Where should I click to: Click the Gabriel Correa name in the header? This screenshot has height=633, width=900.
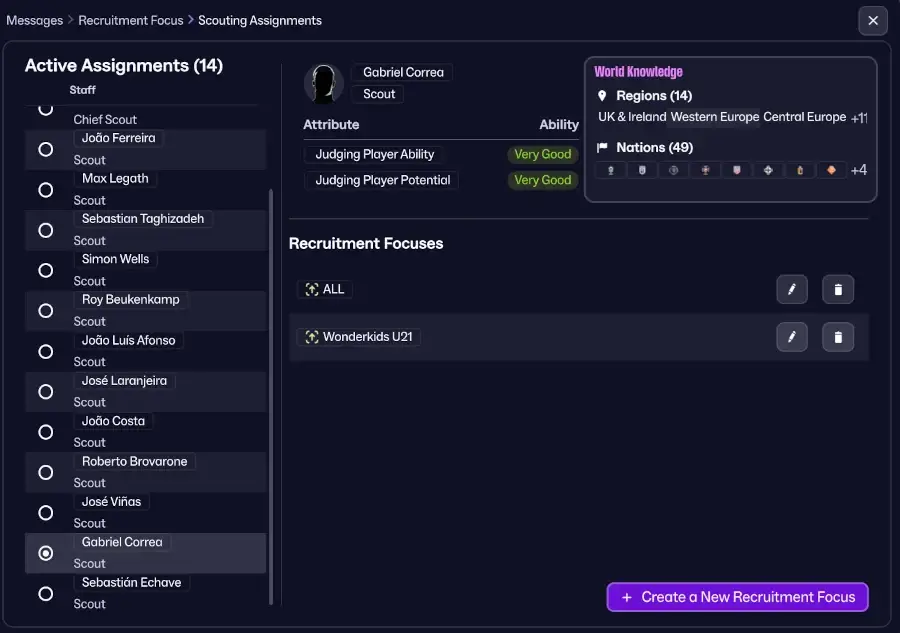pyautogui.click(x=403, y=72)
